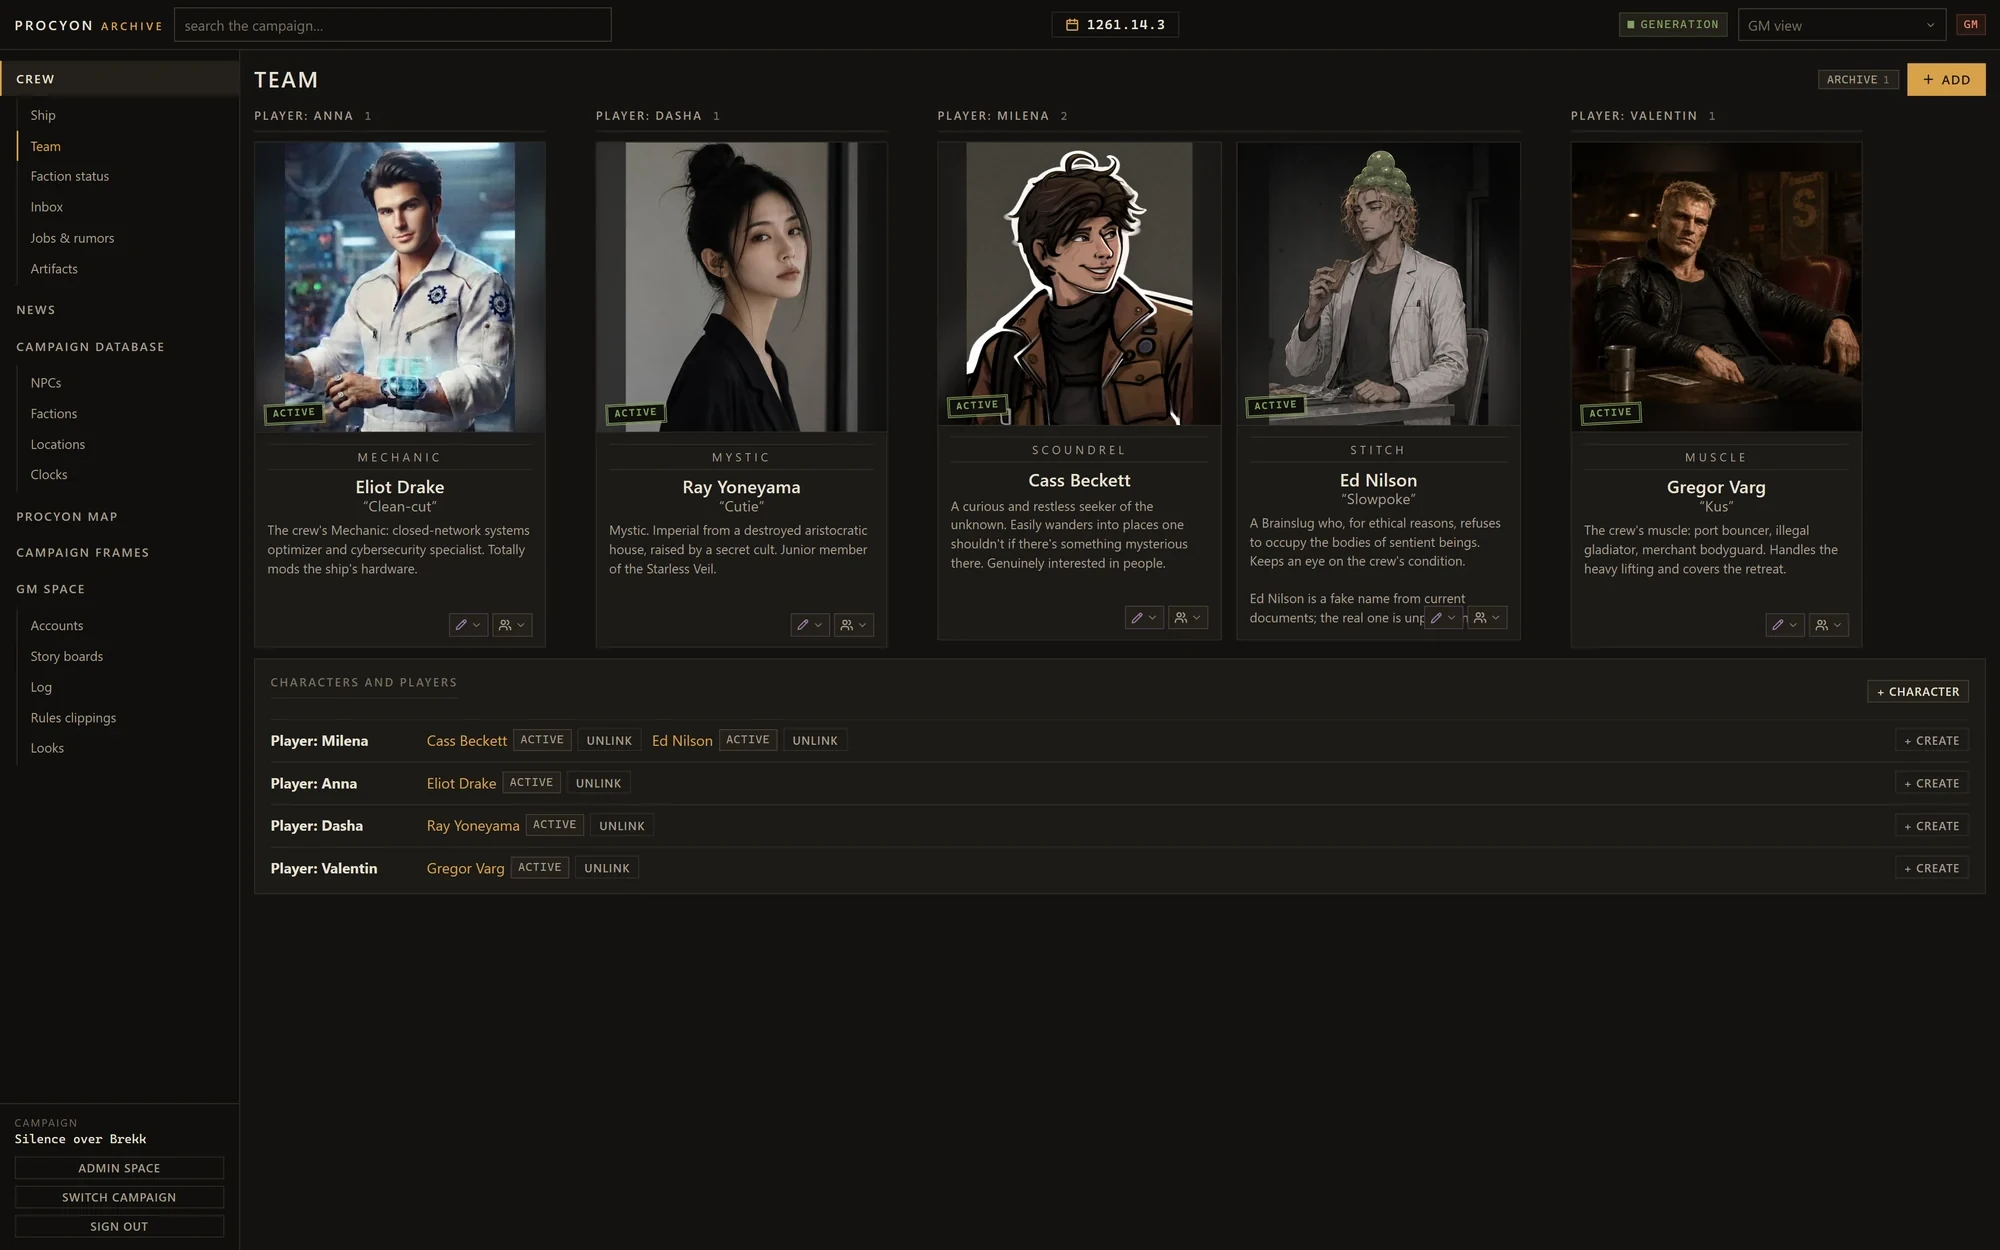Create character for Player Valentin
Image resolution: width=2000 pixels, height=1250 pixels.
(1932, 869)
